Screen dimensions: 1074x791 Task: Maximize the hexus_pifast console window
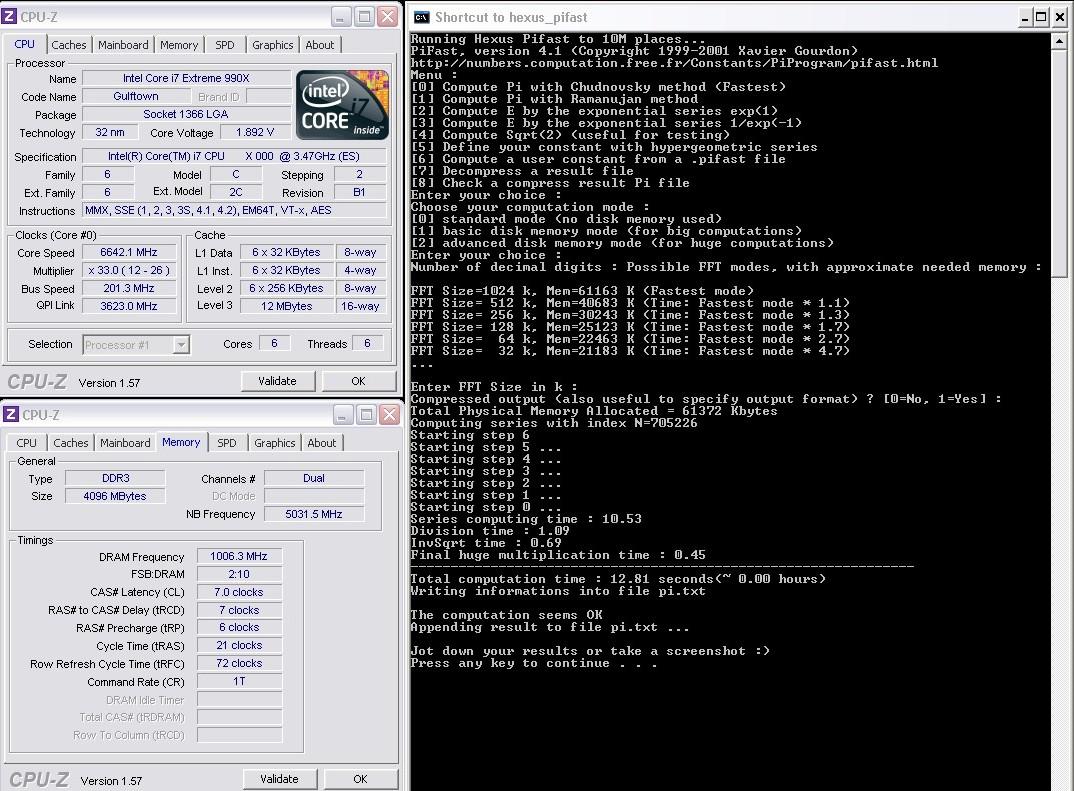(1042, 17)
